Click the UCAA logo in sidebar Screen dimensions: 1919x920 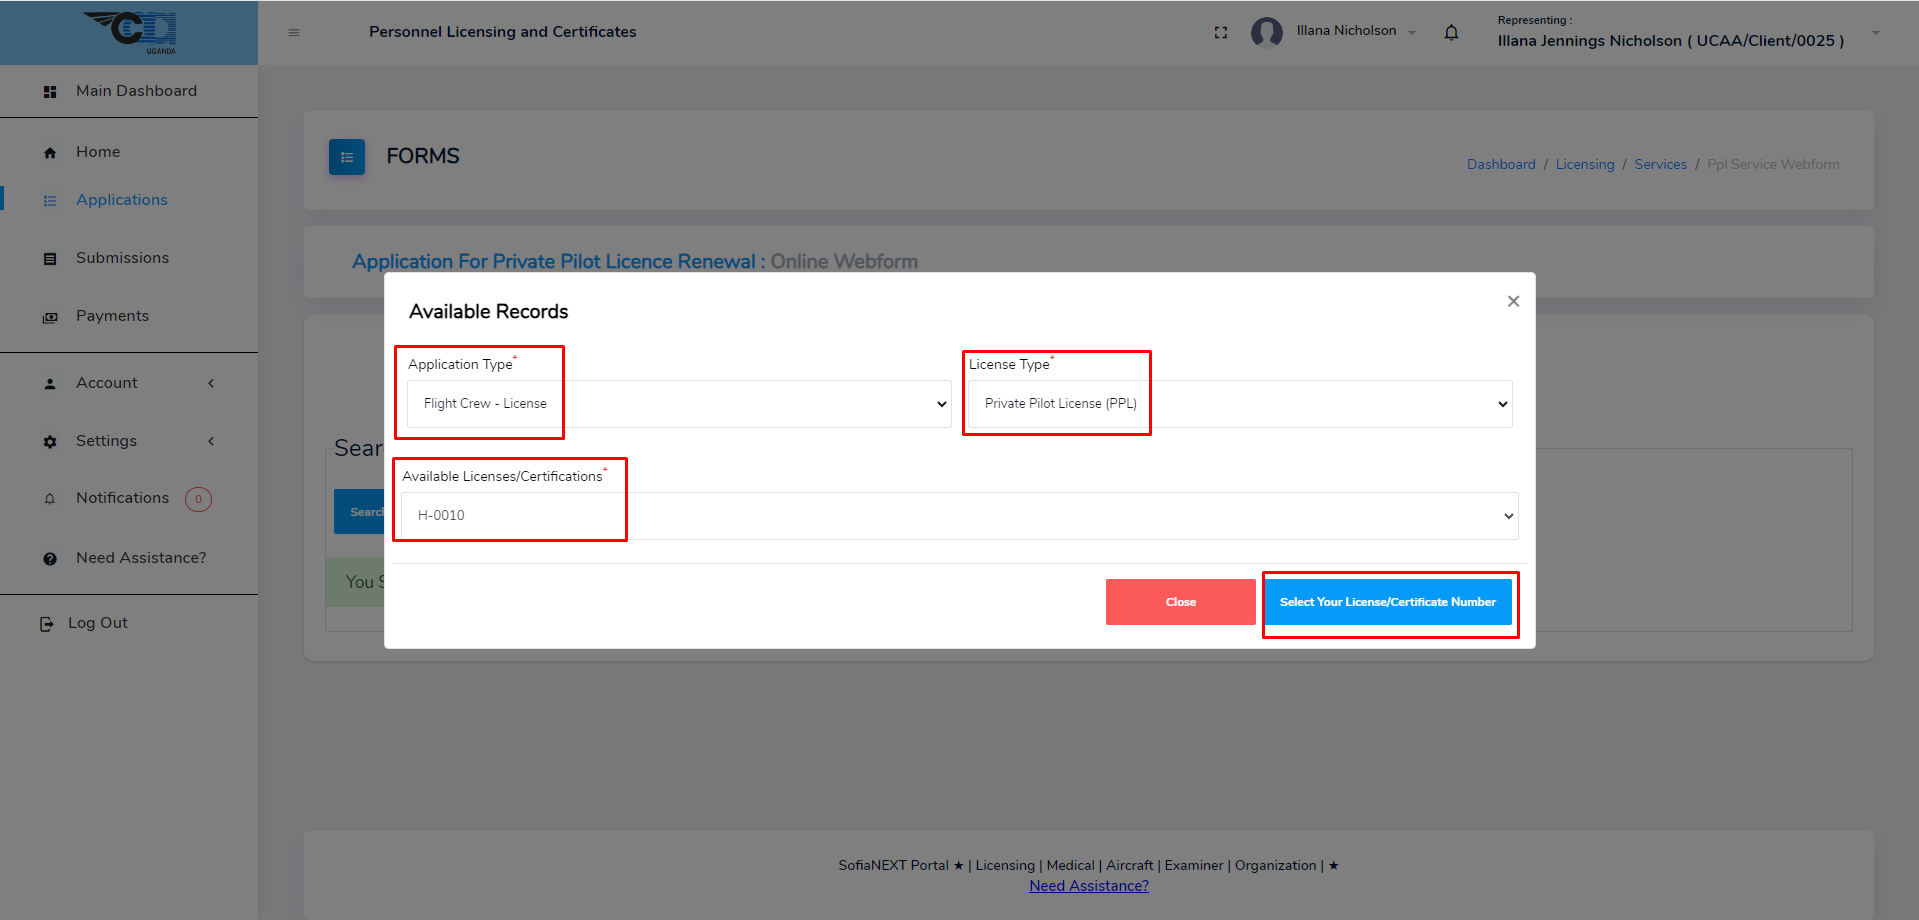click(x=130, y=32)
